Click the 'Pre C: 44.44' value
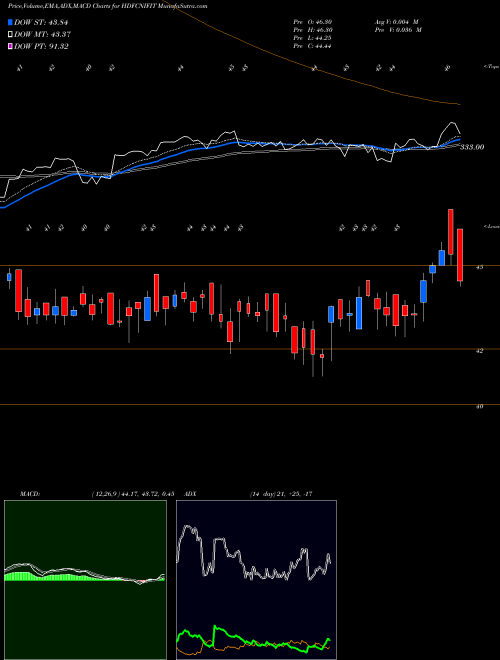The image size is (500, 660). [312, 46]
